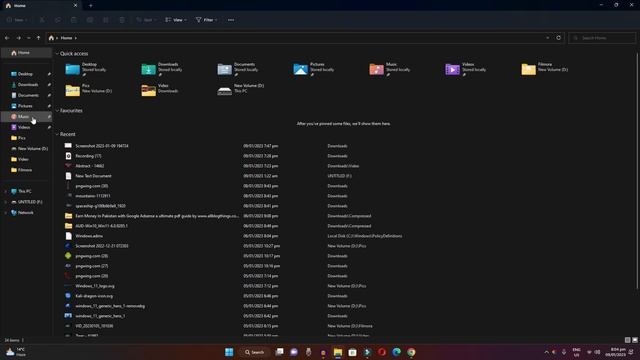
Task: Select Home in the navigation pane
Action: pyautogui.click(x=27, y=53)
